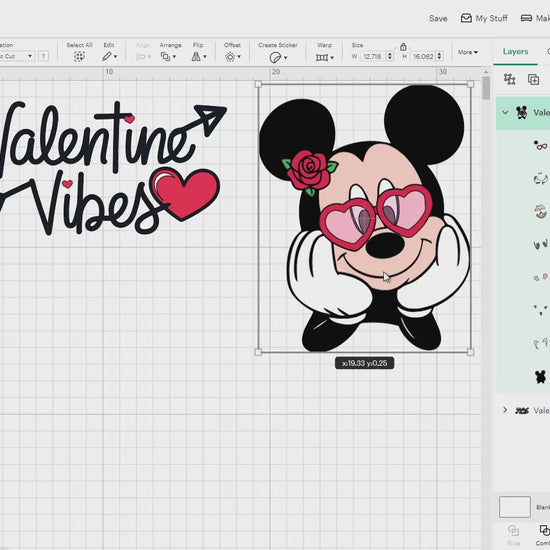Click the Duplicate layer icon
Viewport: 550px width, 550px height.
[533, 79]
